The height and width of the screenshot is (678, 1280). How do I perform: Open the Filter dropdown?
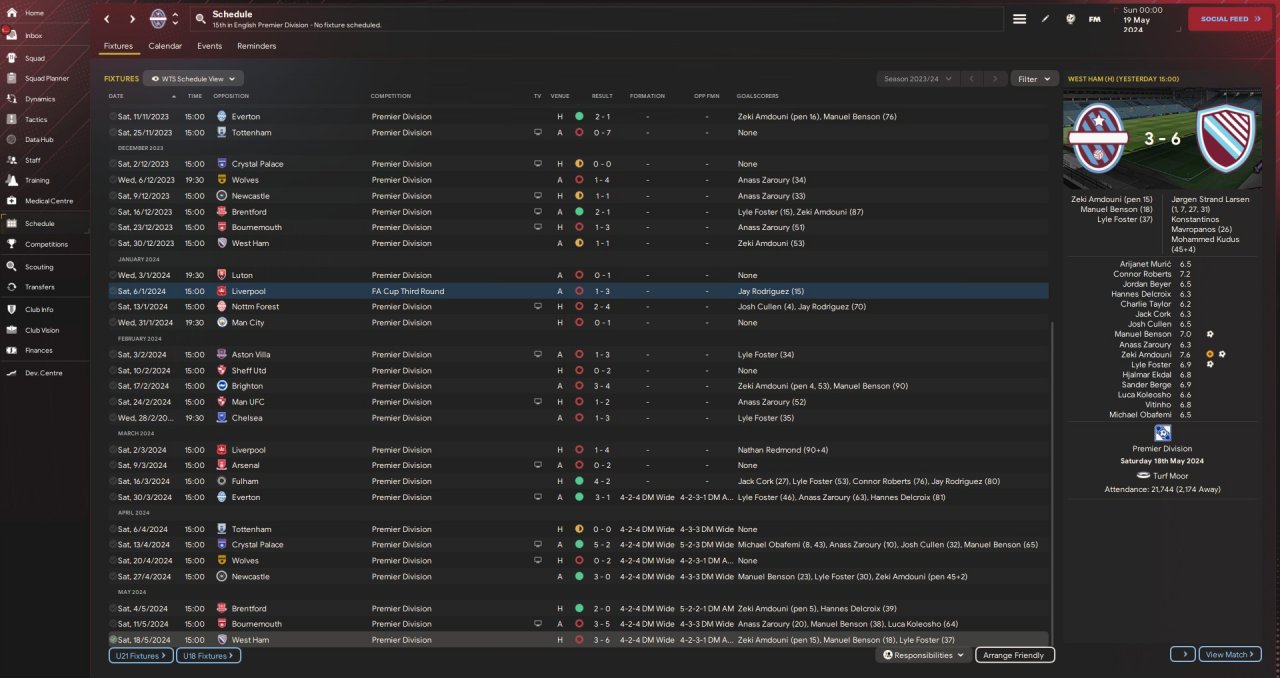click(1034, 78)
